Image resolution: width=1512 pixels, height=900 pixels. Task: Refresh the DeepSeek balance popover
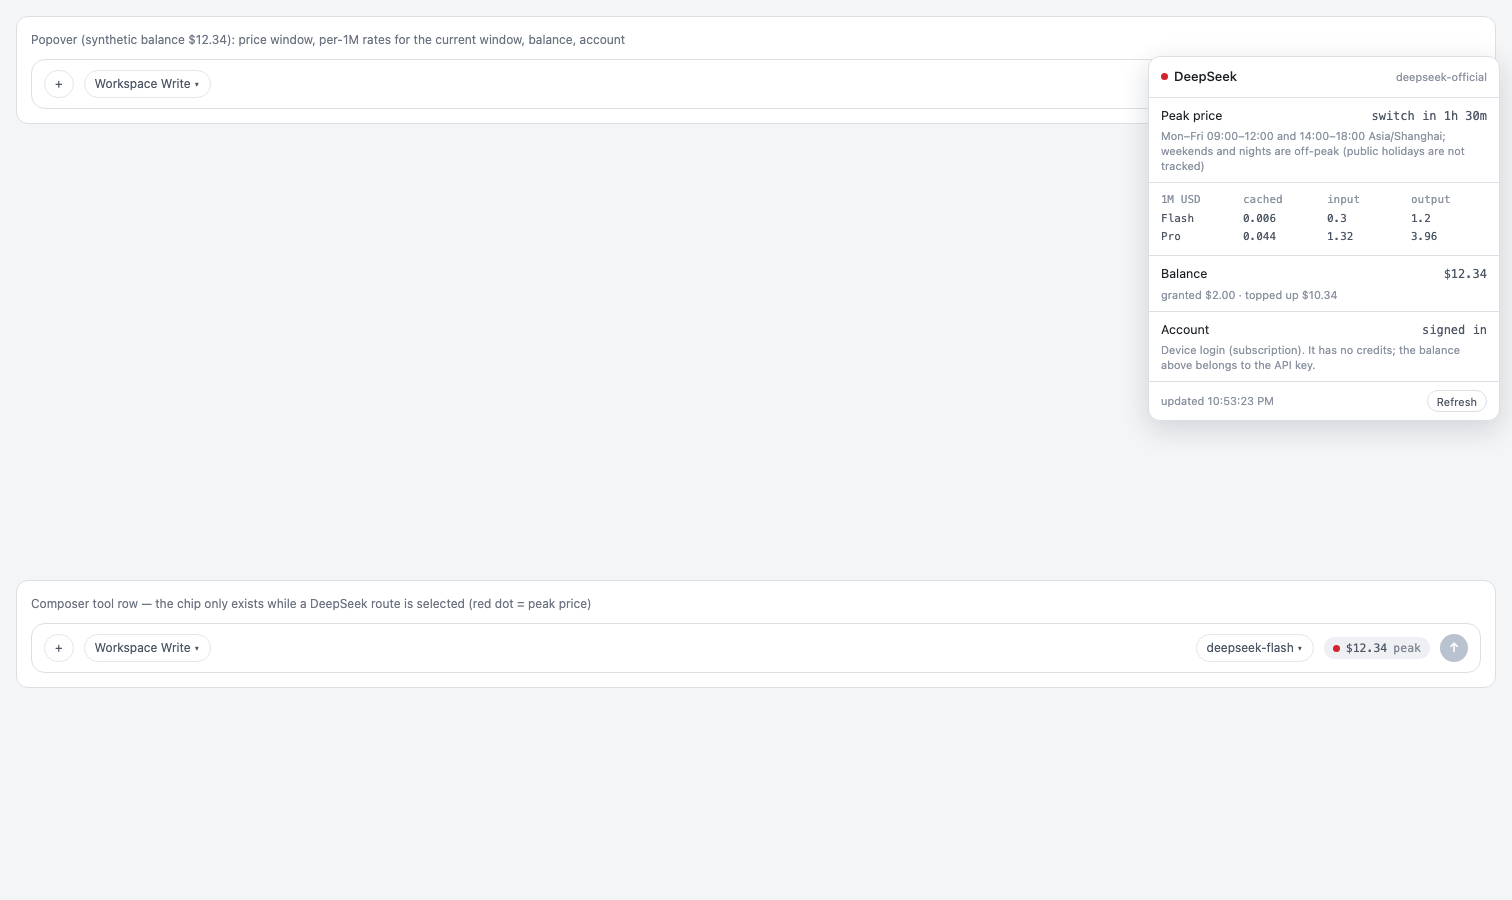pyautogui.click(x=1456, y=402)
